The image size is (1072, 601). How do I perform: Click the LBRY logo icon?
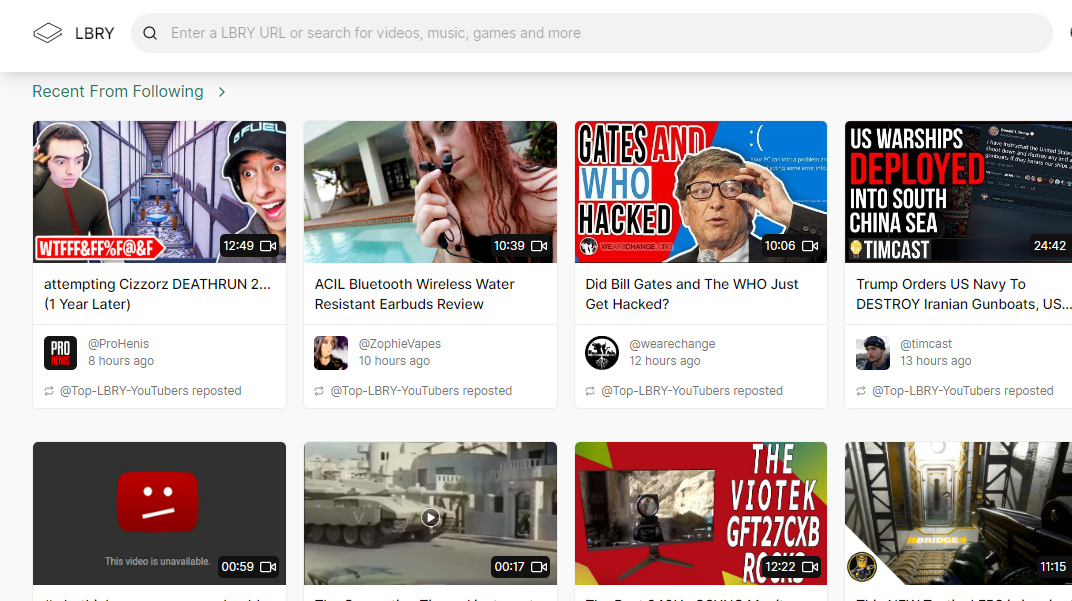pos(47,31)
